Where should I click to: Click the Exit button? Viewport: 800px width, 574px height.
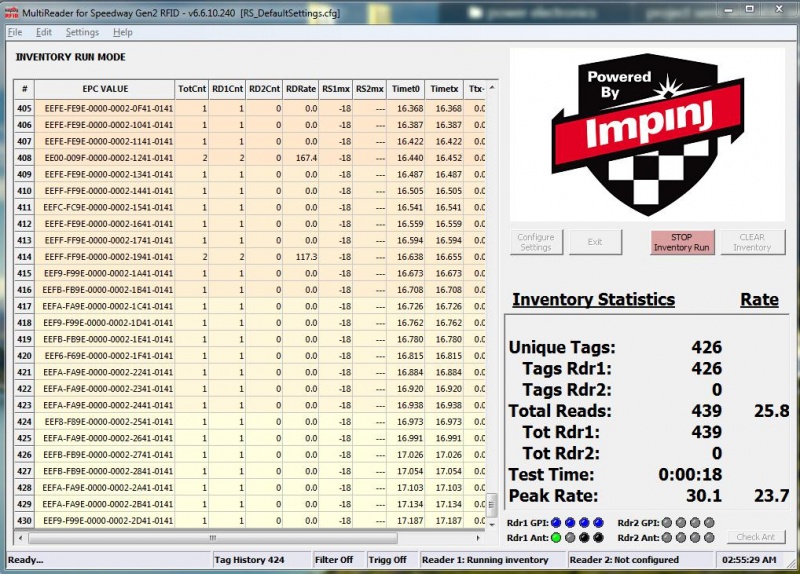click(595, 242)
